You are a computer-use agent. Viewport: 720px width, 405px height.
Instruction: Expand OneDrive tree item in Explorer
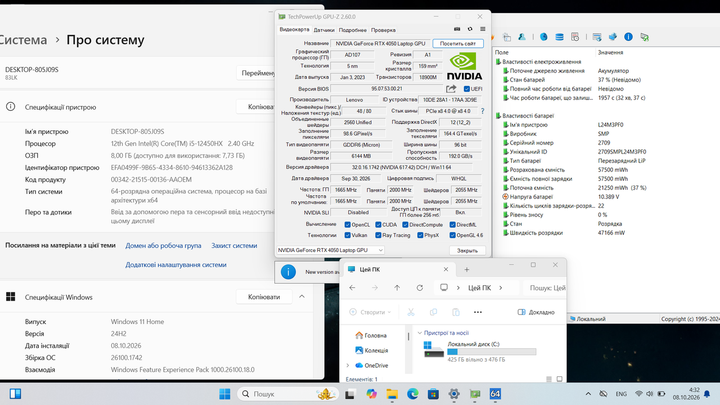point(348,366)
